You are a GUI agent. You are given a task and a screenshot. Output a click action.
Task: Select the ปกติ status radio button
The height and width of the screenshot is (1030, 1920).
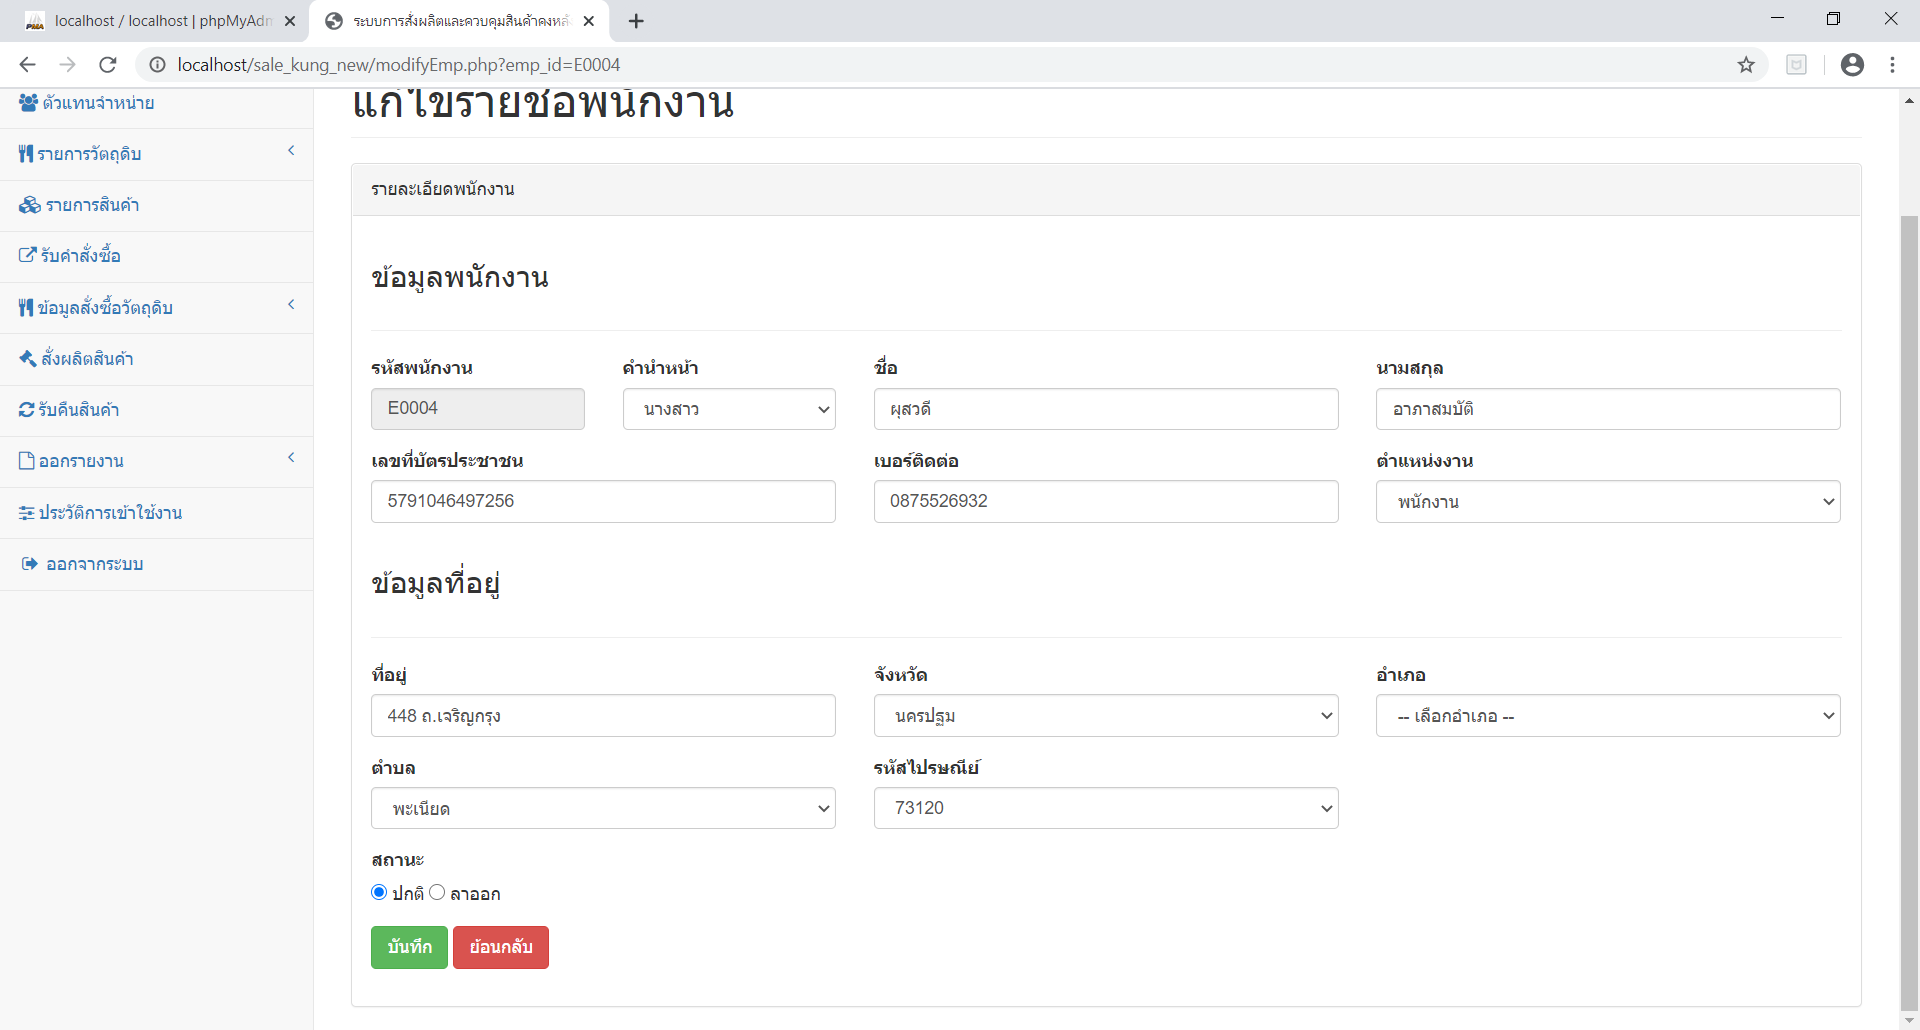click(379, 892)
